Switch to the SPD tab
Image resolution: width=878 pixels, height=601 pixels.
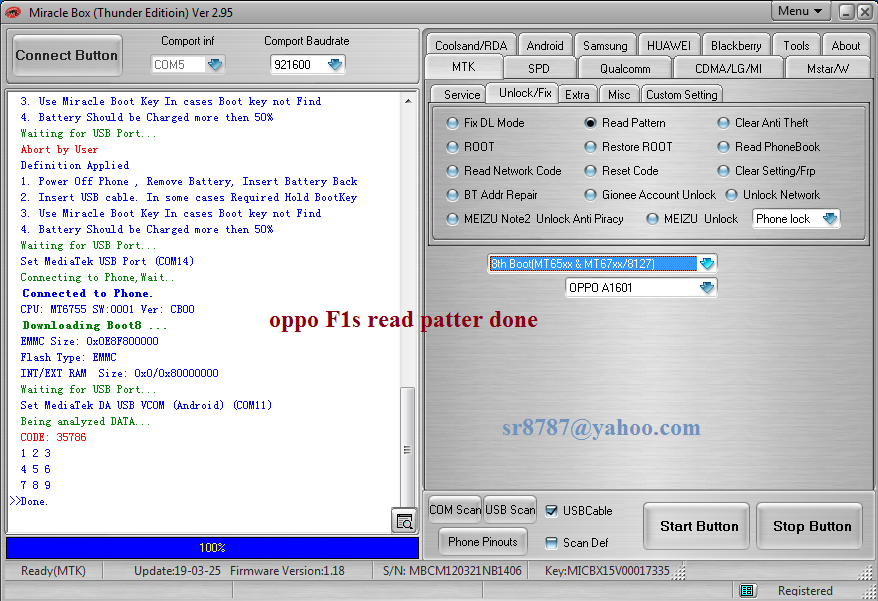point(539,68)
